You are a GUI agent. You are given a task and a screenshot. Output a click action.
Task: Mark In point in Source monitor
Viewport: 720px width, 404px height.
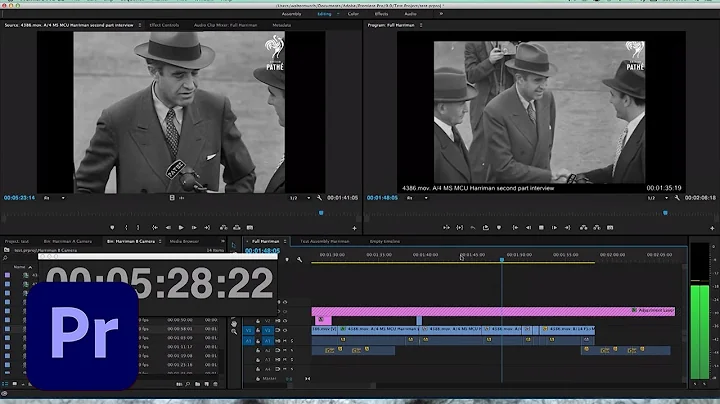126,228
